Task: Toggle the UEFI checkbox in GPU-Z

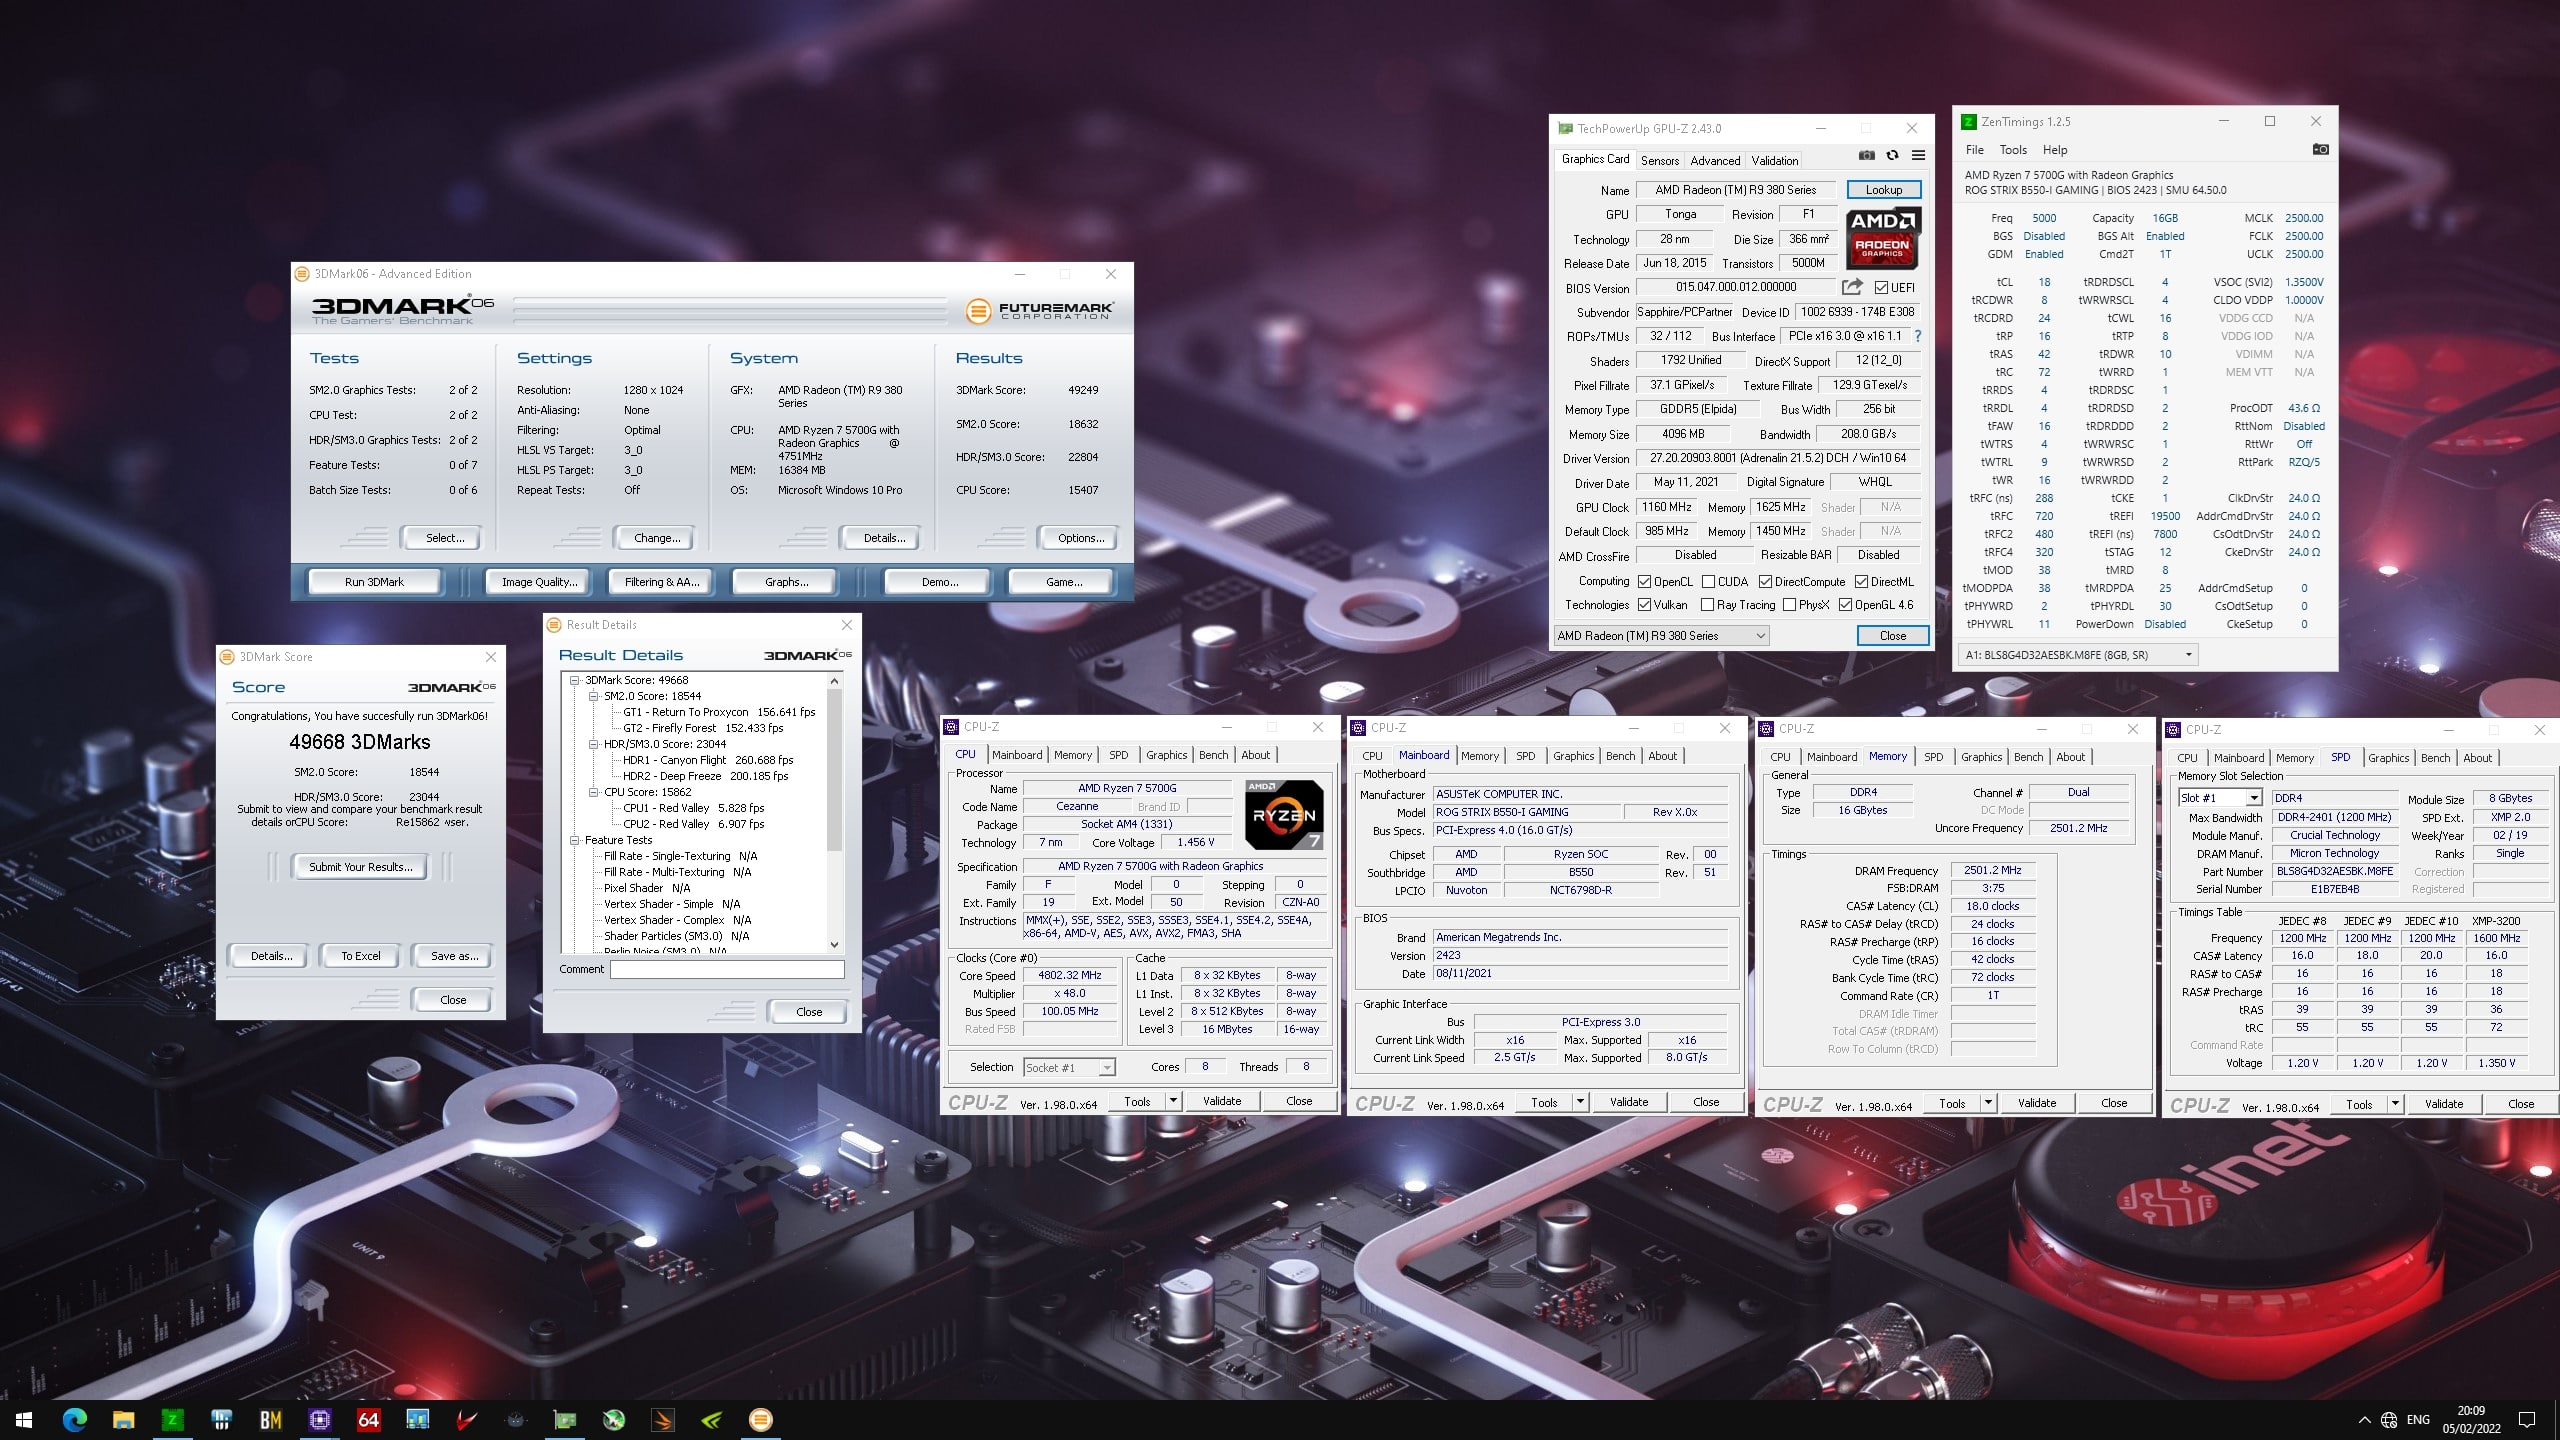Action: coord(1881,288)
